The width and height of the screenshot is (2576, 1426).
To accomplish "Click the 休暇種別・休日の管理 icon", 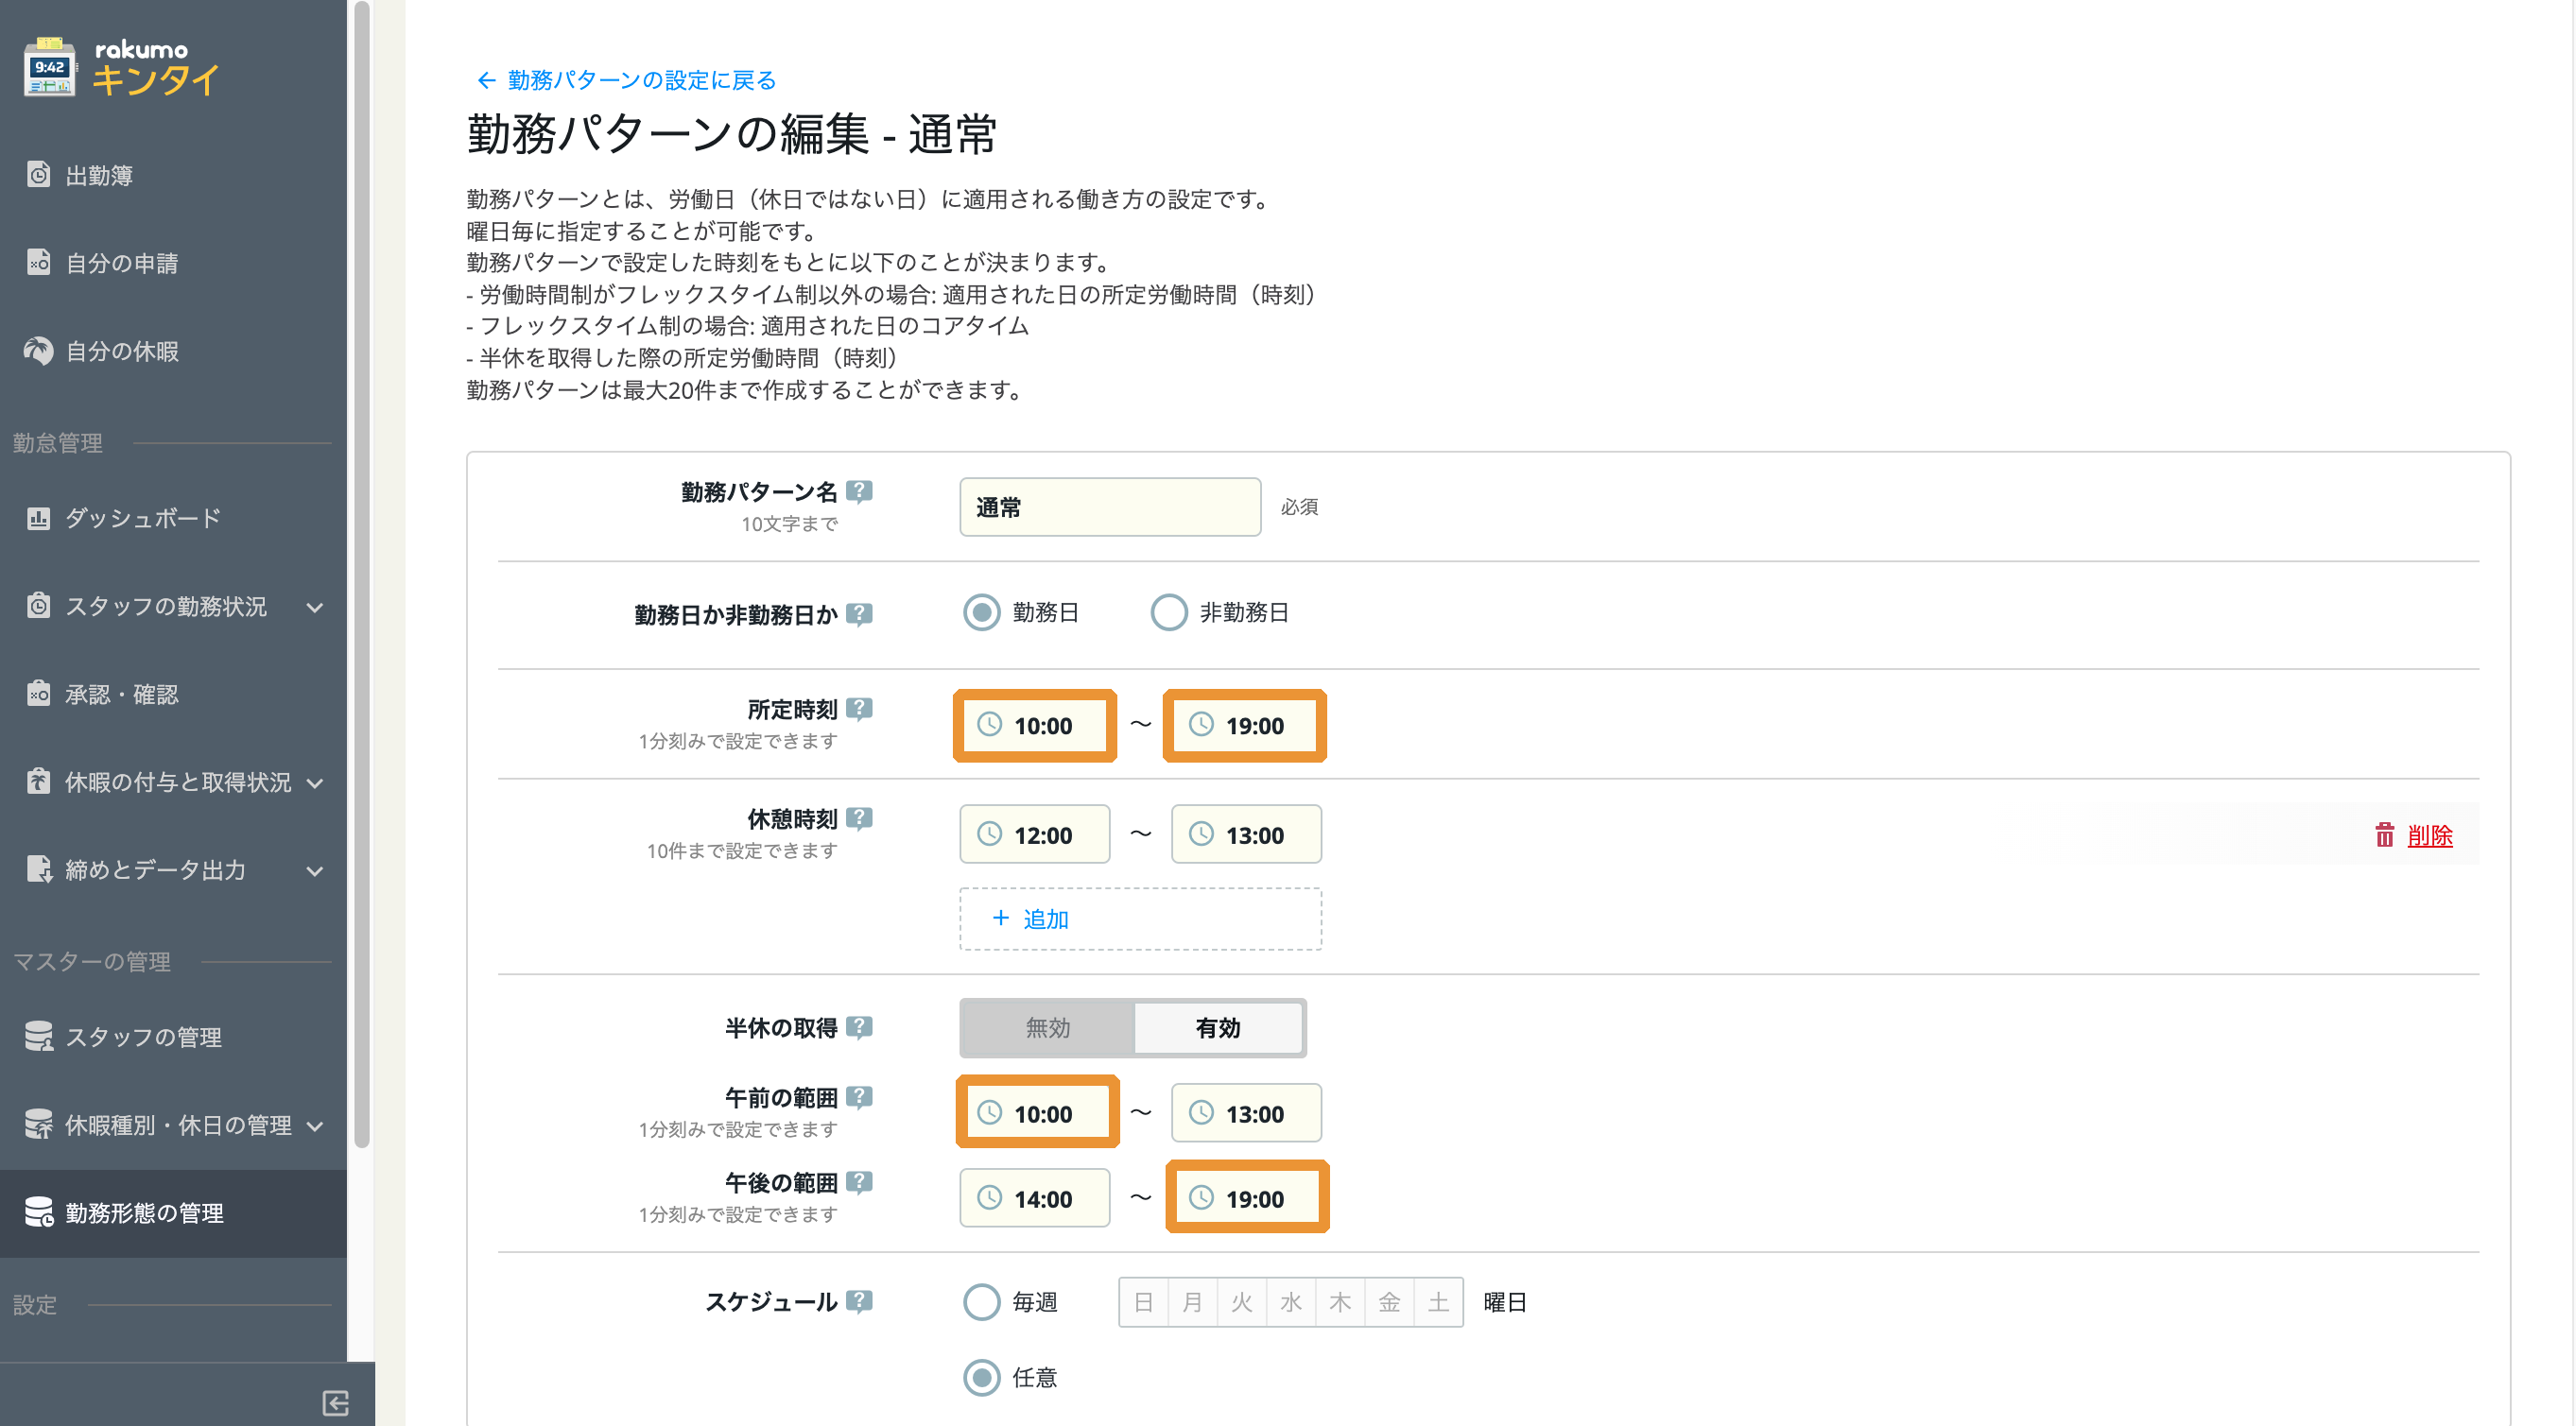I will point(38,1125).
